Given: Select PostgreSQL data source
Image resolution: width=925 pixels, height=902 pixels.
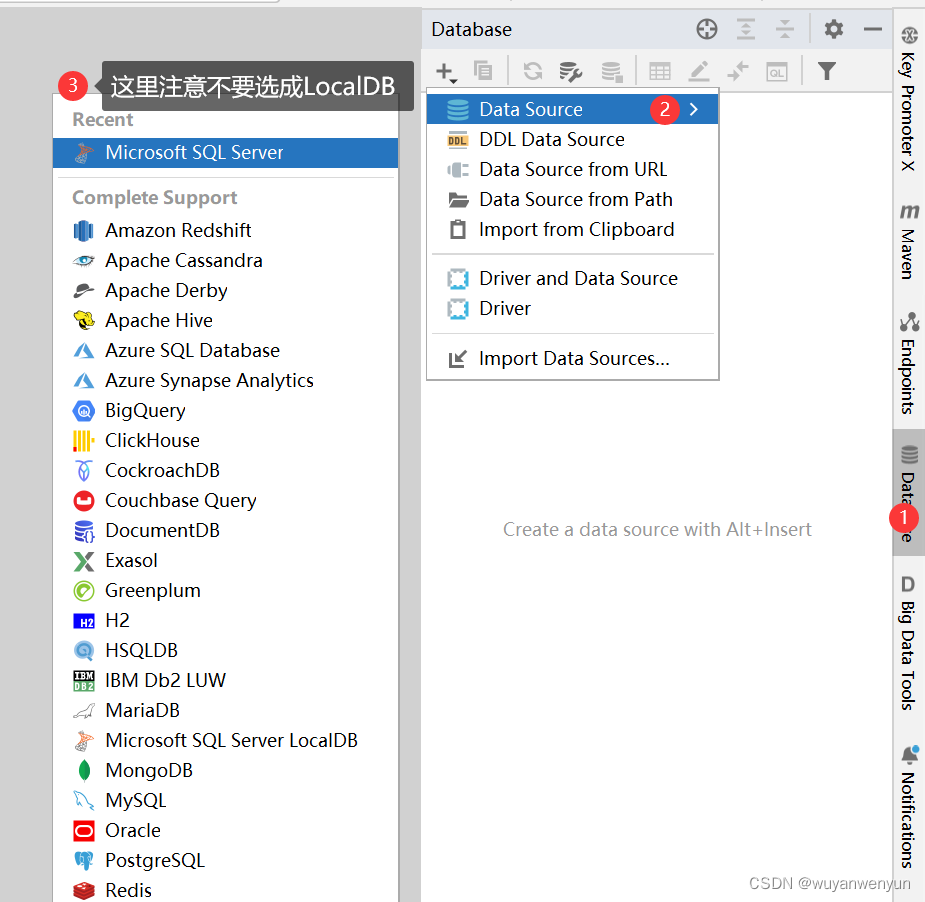Looking at the screenshot, I should pos(225,861).
